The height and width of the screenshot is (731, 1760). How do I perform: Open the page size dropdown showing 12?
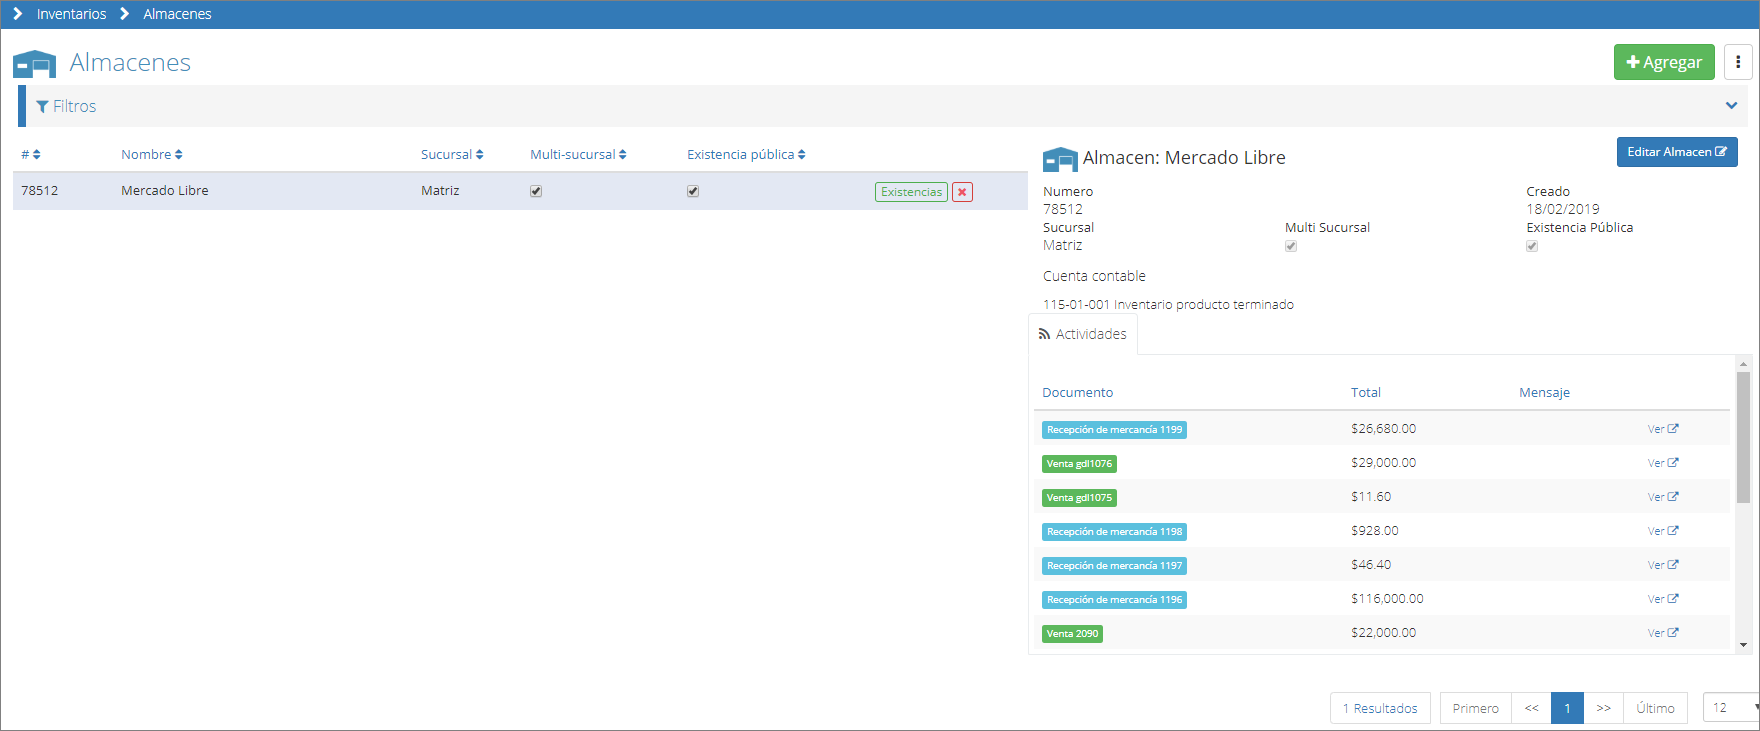coord(1731,708)
